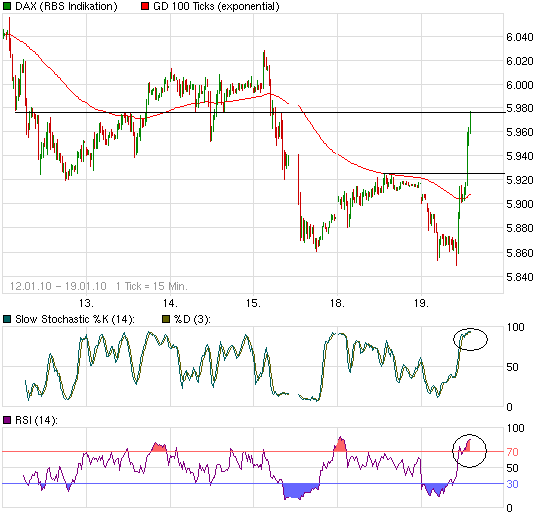Click the olive %D (3) legend square
The image size is (545, 516).
click(x=166, y=319)
